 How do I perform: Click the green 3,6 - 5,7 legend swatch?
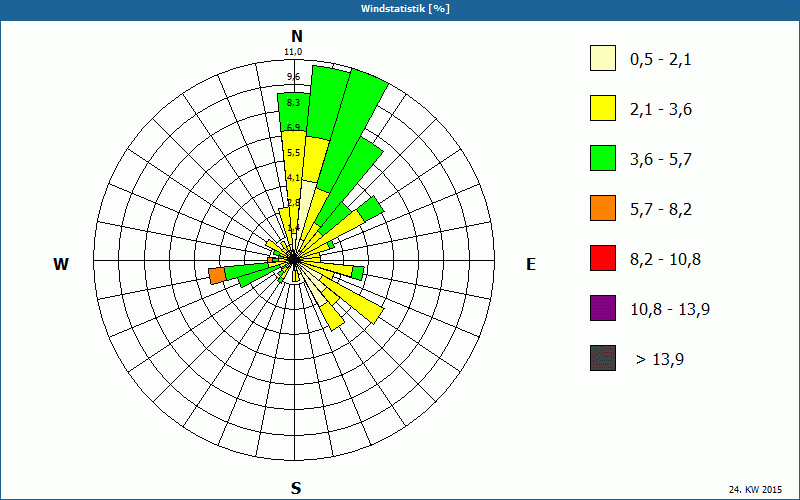tap(603, 158)
